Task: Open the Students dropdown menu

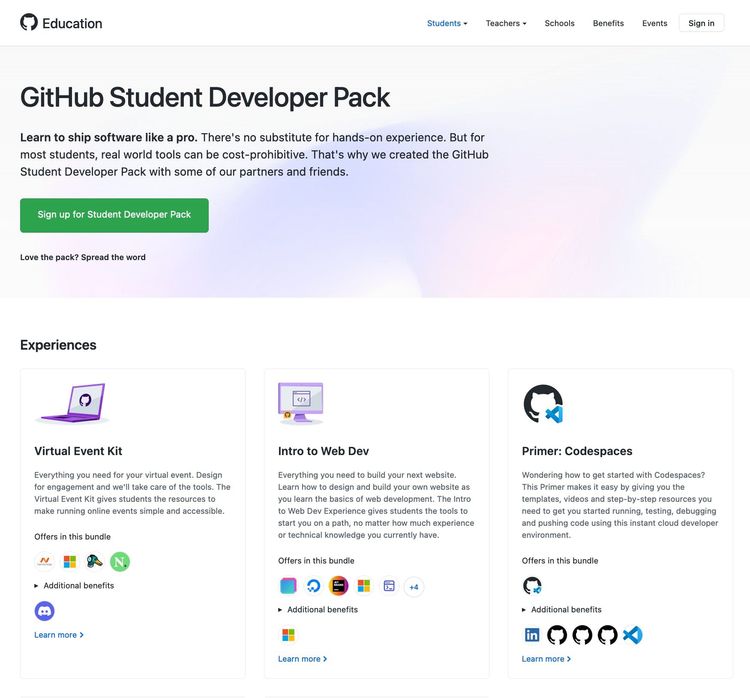Action: [447, 23]
